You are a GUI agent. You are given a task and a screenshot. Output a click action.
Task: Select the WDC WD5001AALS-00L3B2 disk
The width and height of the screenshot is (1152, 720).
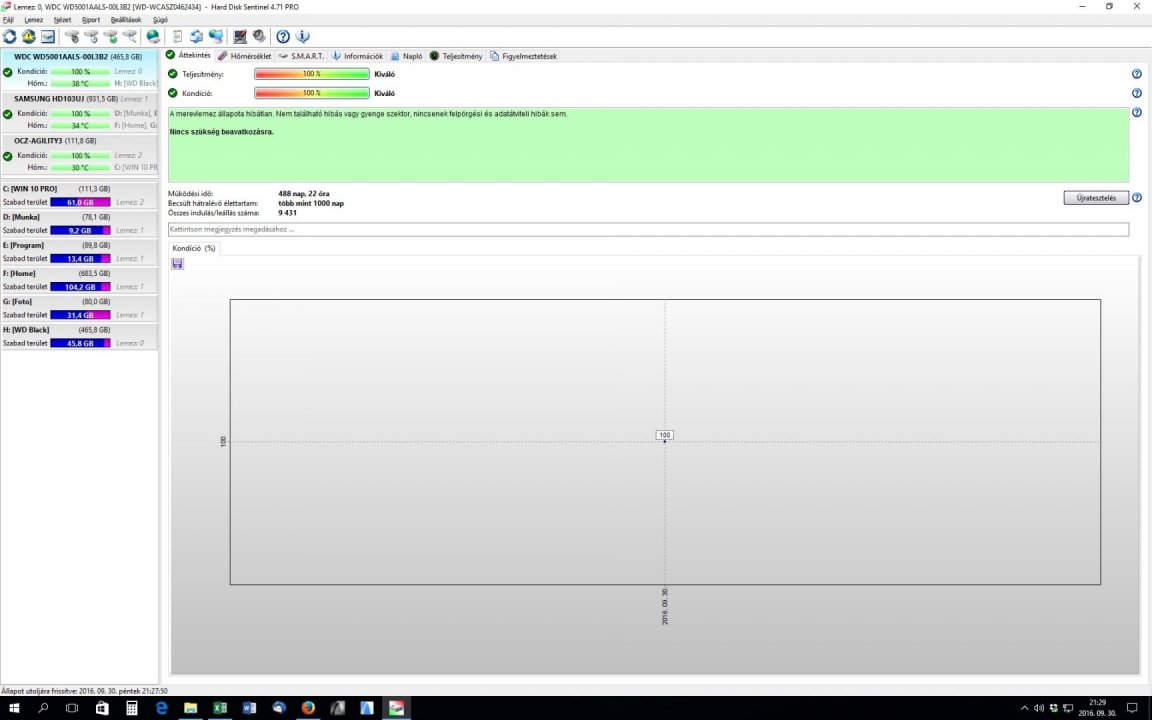[x=79, y=70]
